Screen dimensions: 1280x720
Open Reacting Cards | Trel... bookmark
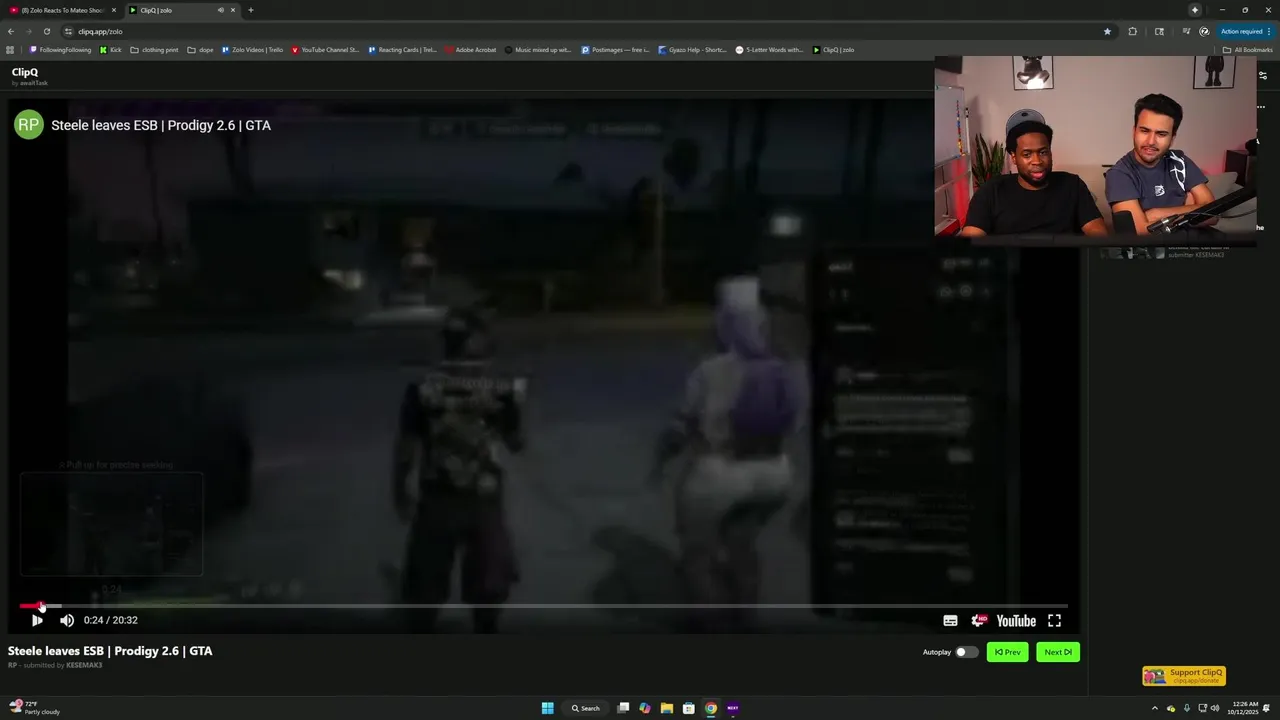coord(402,50)
